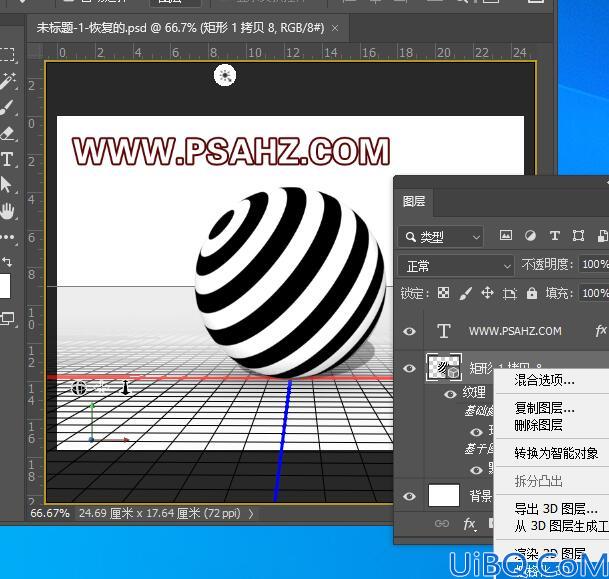Click the dolly 3D camera icon on canvas
Screen dimensions: 609x579
coord(125,388)
